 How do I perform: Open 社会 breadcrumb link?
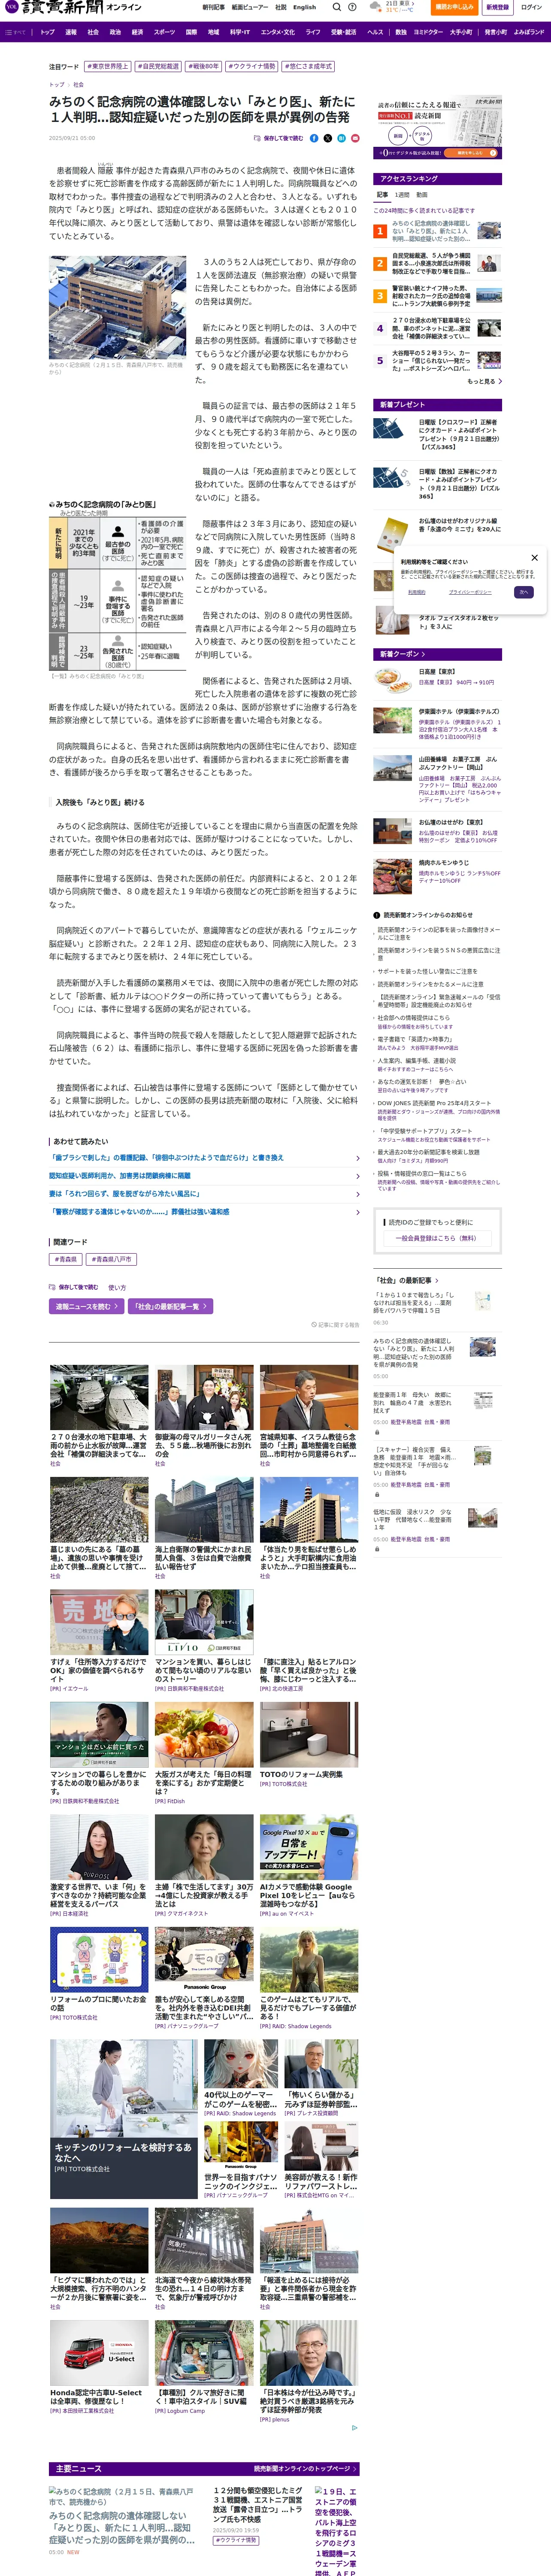[x=78, y=85]
